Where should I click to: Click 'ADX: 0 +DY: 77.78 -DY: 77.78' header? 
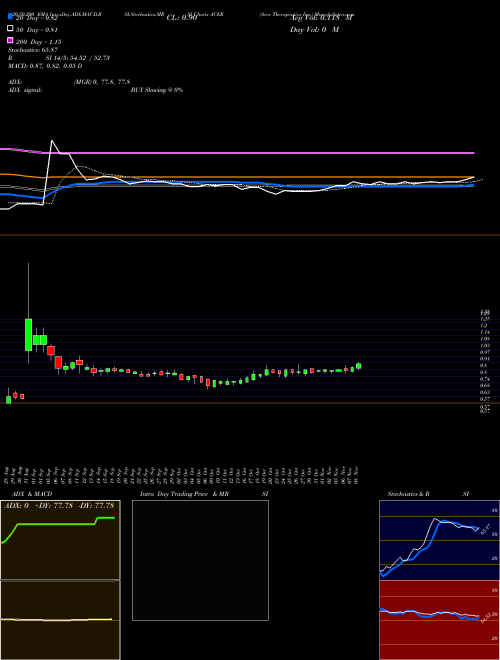59,506
